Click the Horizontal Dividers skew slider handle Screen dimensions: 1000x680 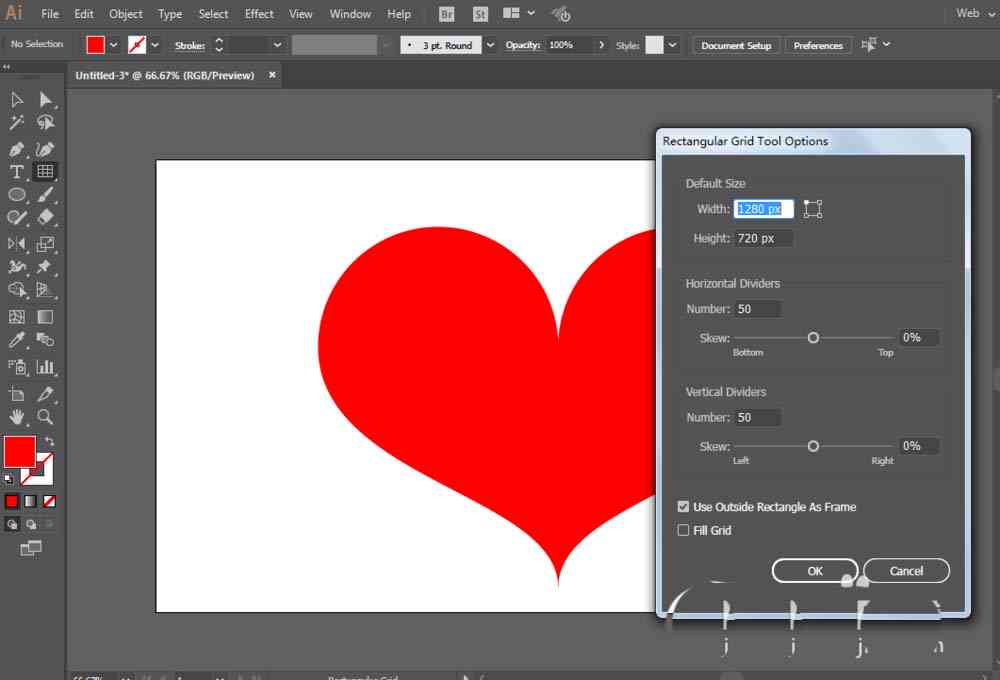coord(813,338)
